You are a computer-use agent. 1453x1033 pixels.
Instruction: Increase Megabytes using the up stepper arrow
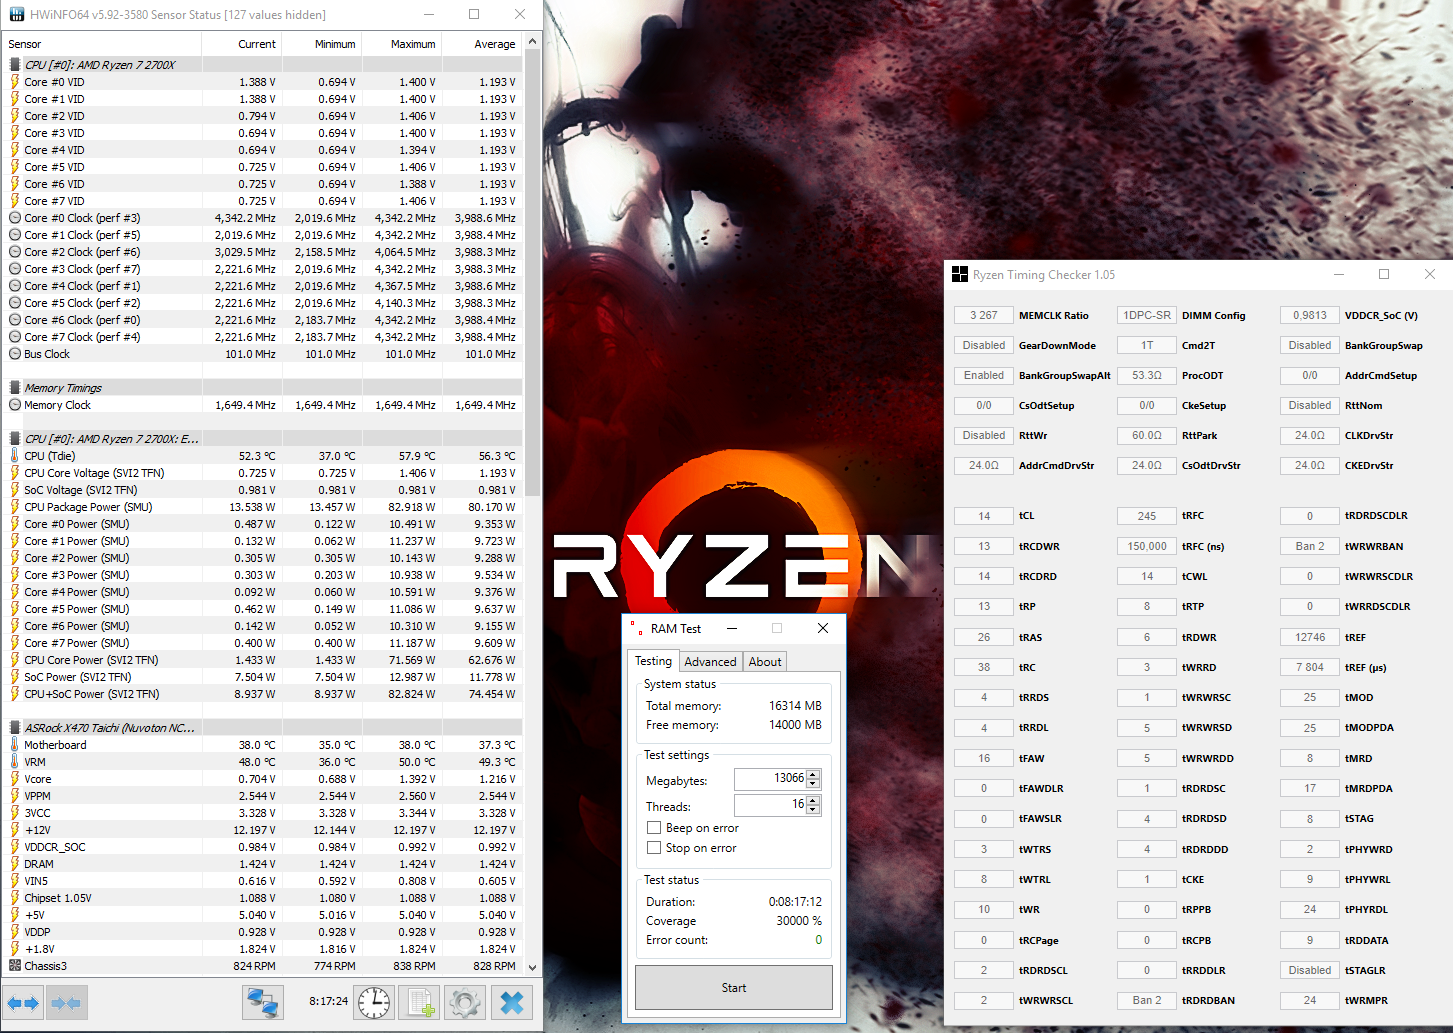(813, 774)
